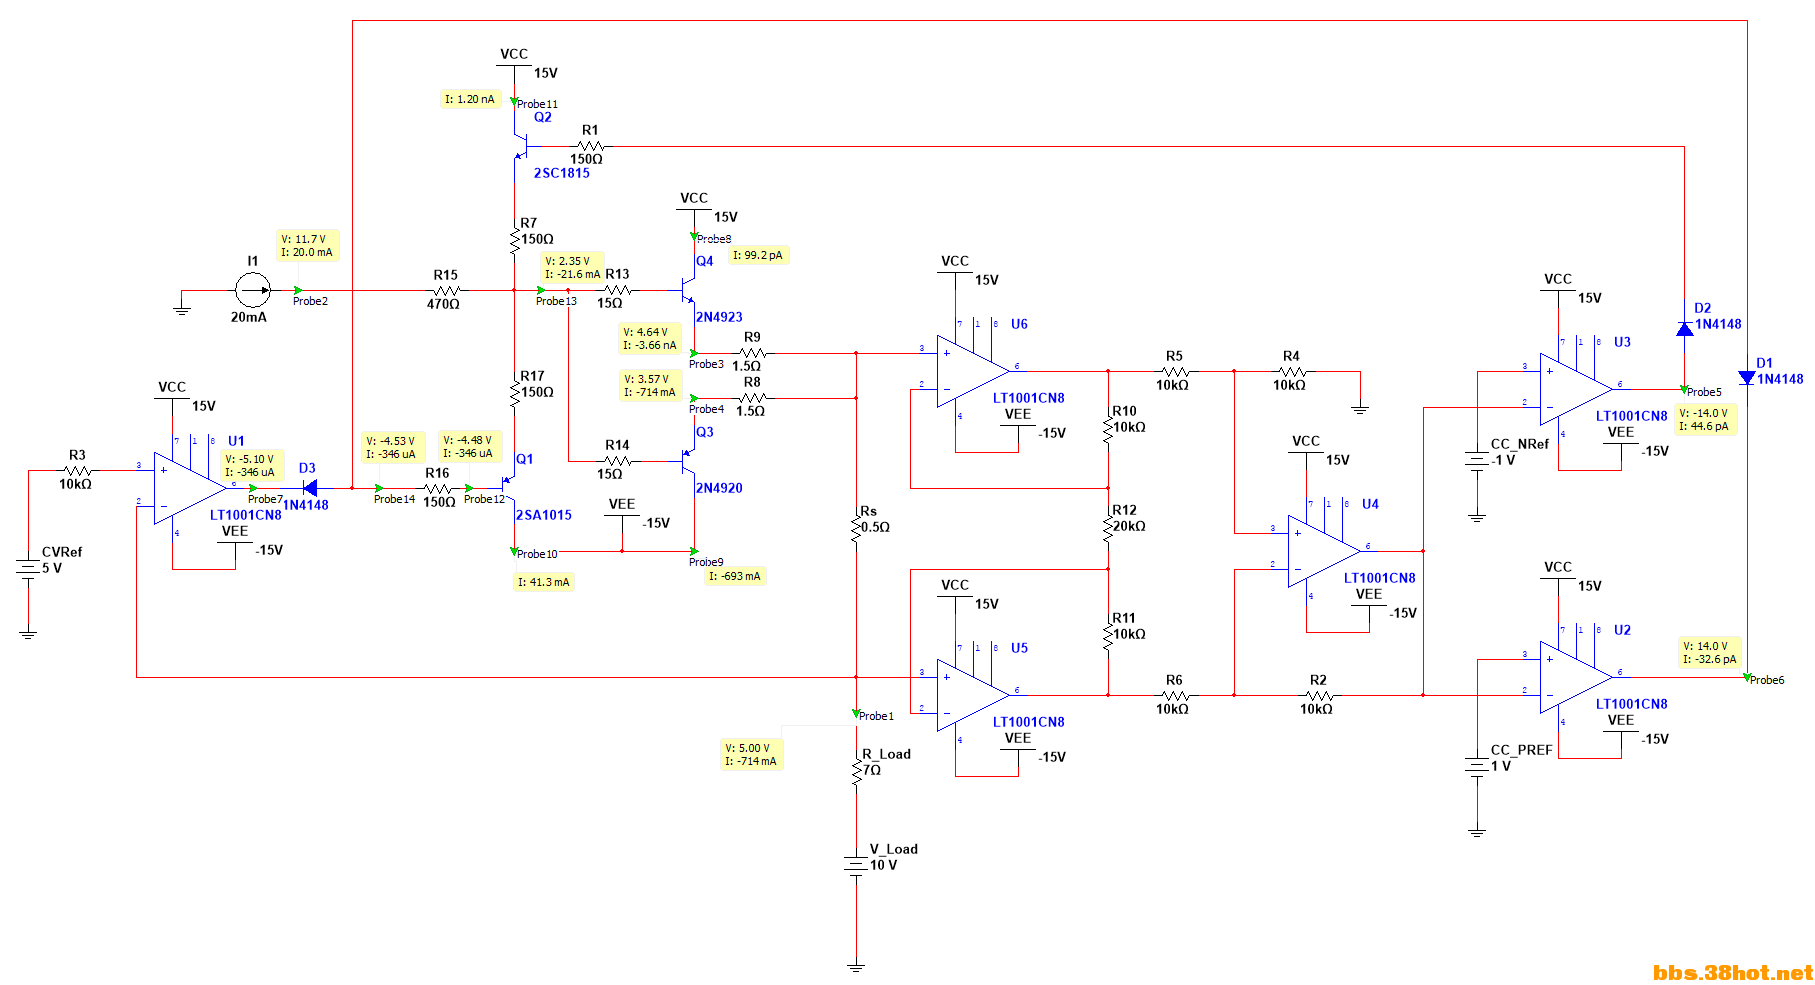The width and height of the screenshot is (1815, 985).
Task: Select the Probe2 readout showing 11.7 V
Action: pyautogui.click(x=307, y=246)
